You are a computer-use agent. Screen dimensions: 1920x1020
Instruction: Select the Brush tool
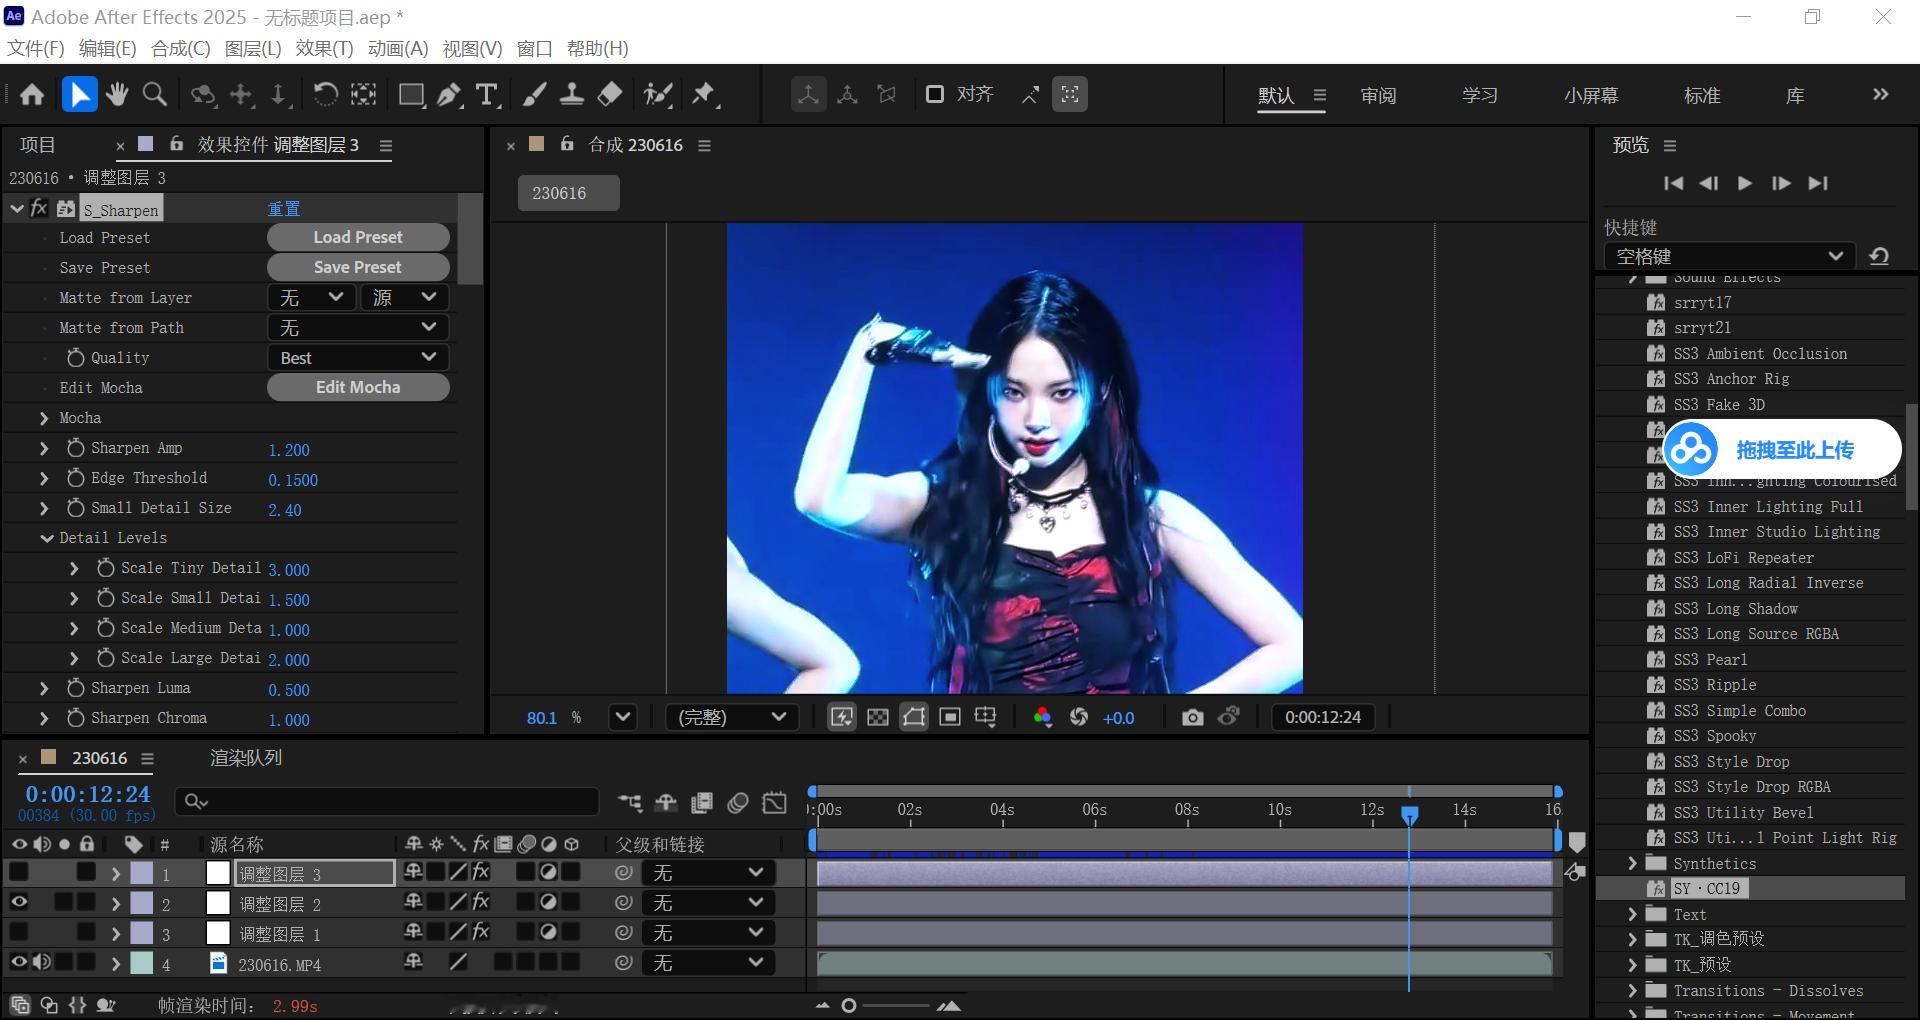534,95
